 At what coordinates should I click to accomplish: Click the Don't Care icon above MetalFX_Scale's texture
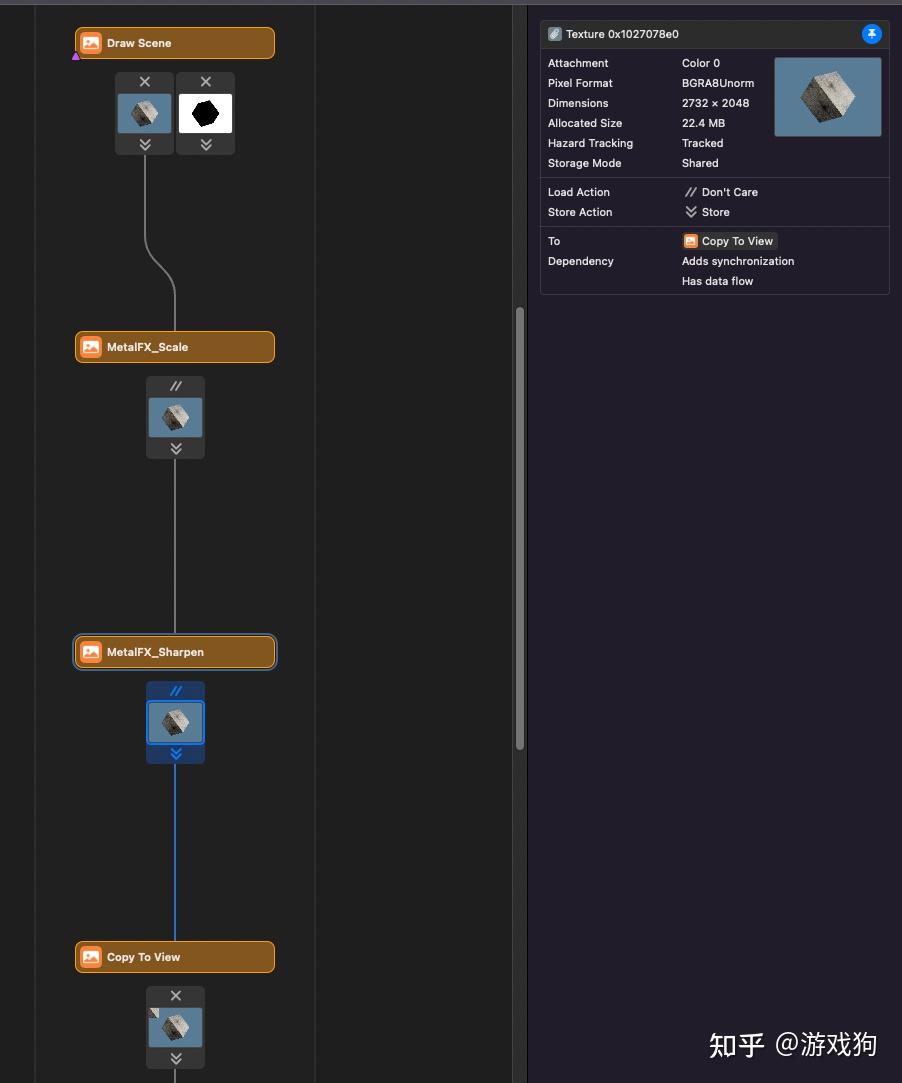[175, 385]
